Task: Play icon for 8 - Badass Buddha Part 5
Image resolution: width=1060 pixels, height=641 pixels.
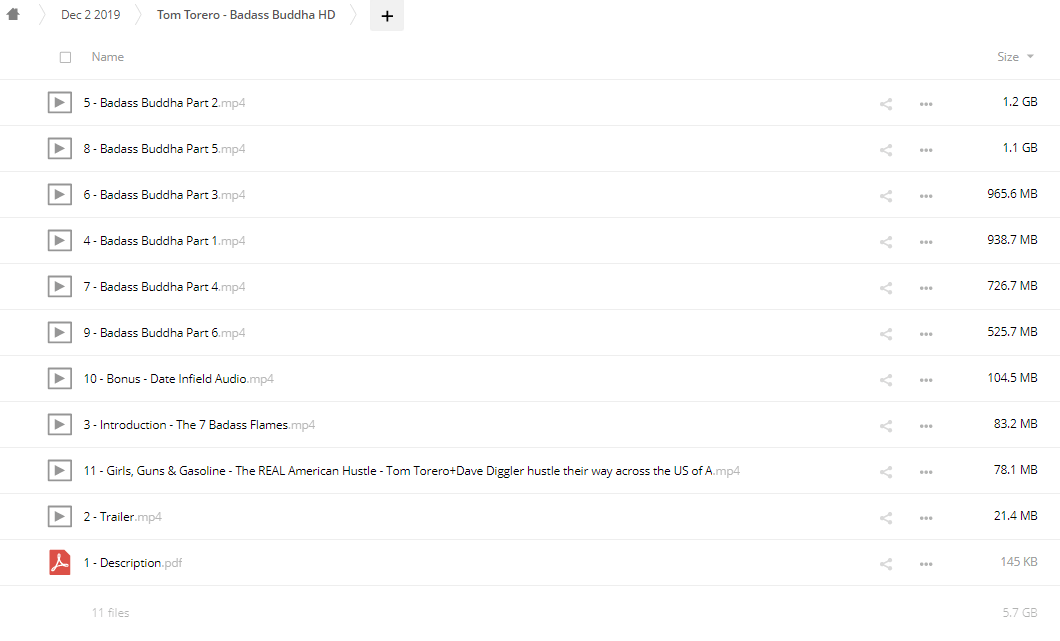Action: coord(59,149)
